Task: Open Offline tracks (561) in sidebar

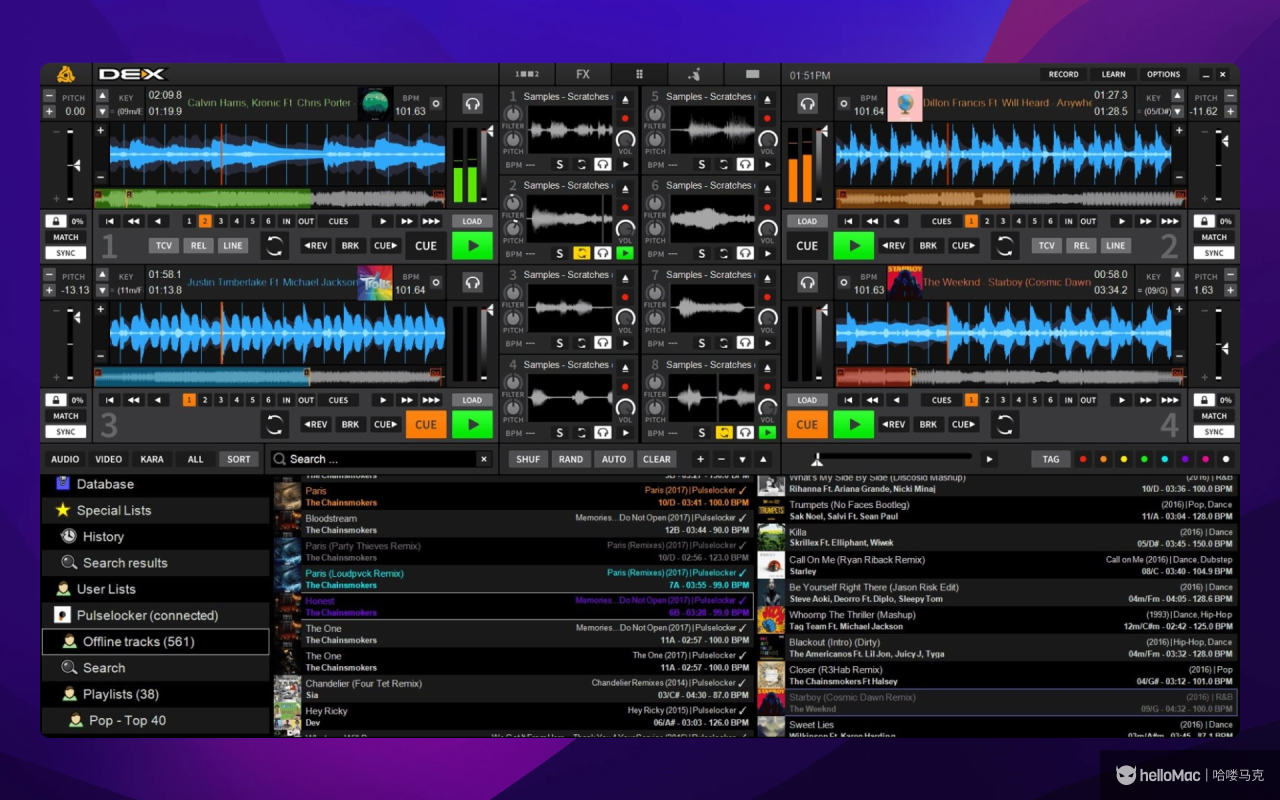Action: (x=155, y=642)
